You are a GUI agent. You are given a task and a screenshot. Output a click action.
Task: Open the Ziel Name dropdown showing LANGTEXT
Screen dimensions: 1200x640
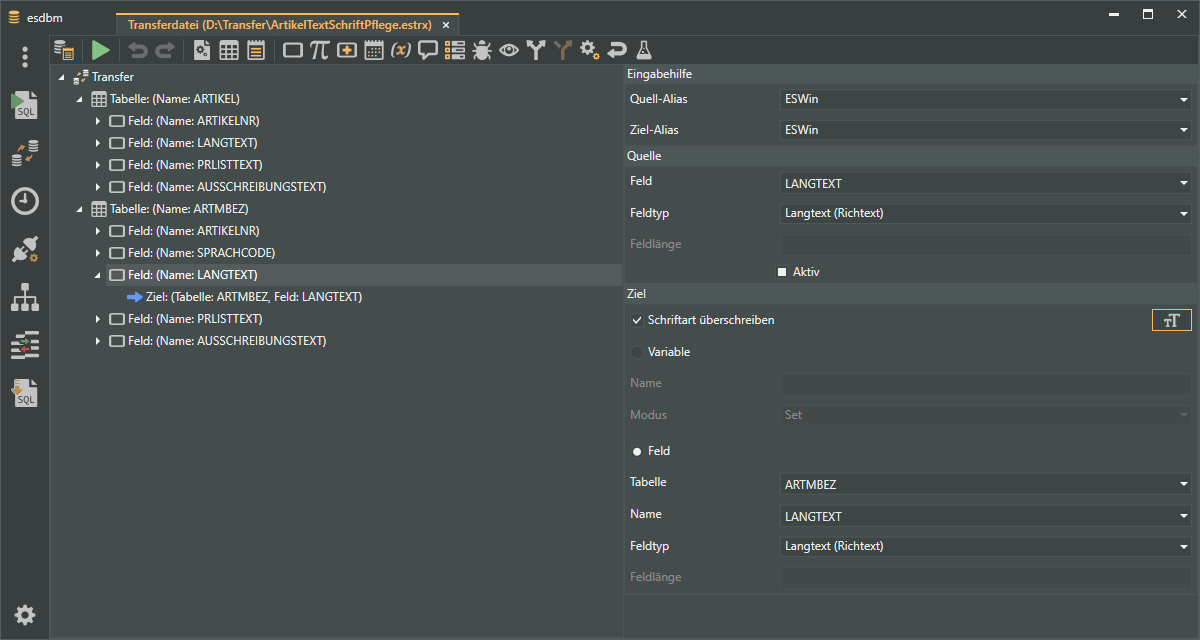coord(986,516)
